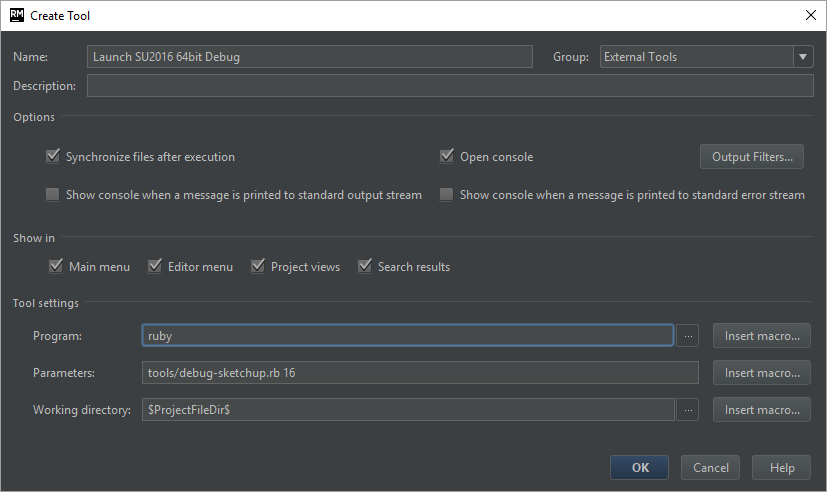The image size is (827, 492).
Task: Disable showing tool in Main menu
Action: (x=56, y=267)
